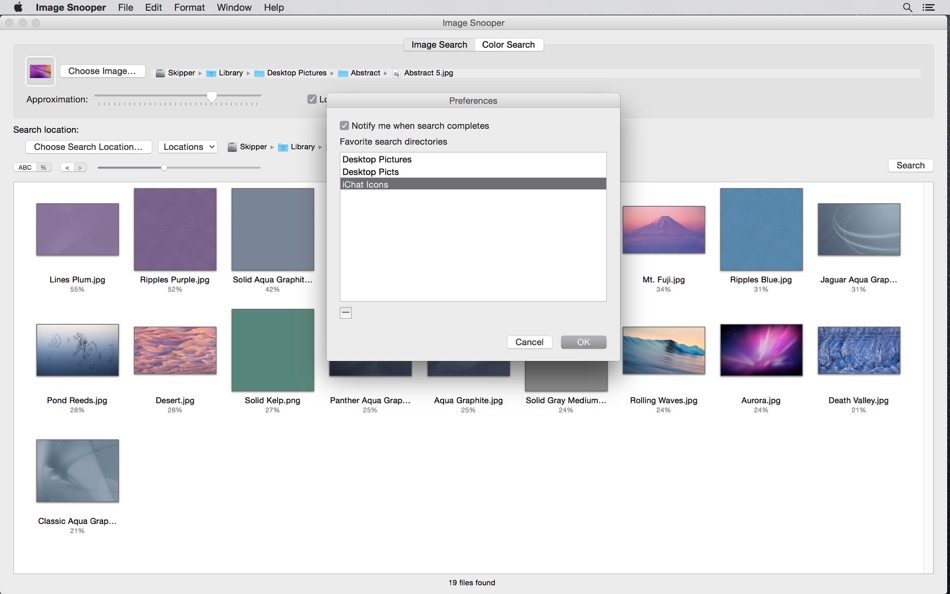Click the list view icon in the menu bar
The width and height of the screenshot is (950, 594).
[x=929, y=7]
